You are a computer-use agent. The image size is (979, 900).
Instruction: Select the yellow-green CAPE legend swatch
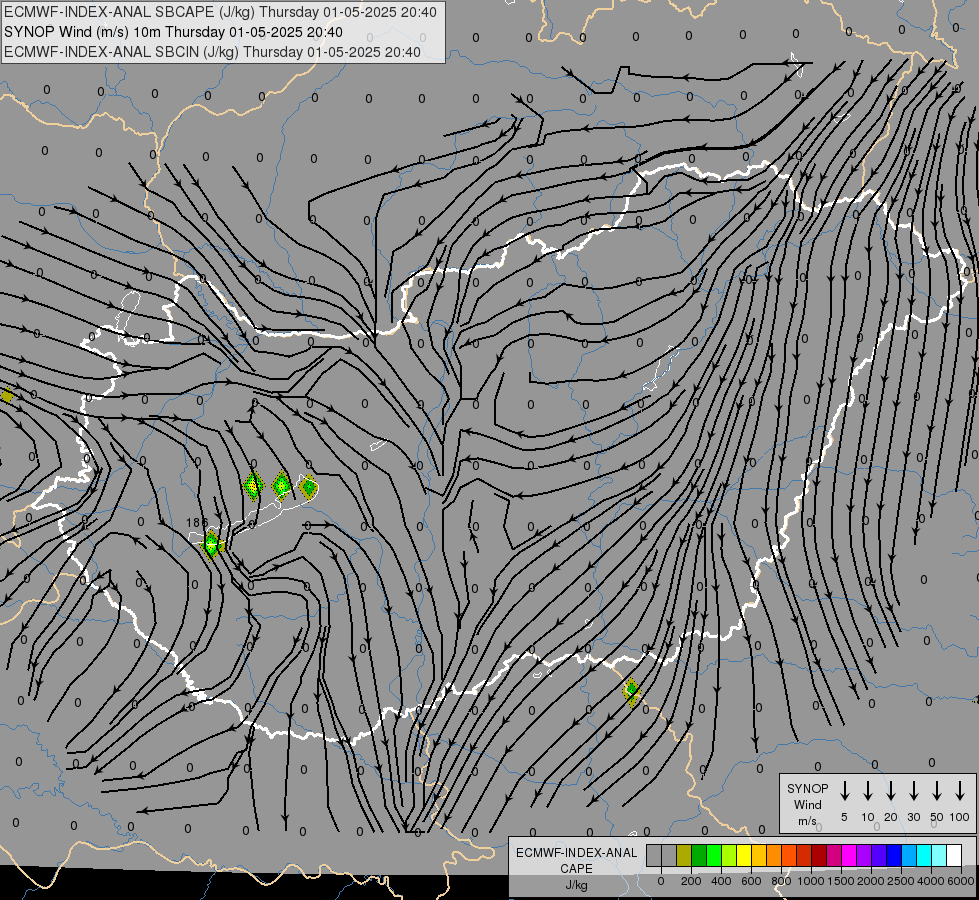(729, 855)
